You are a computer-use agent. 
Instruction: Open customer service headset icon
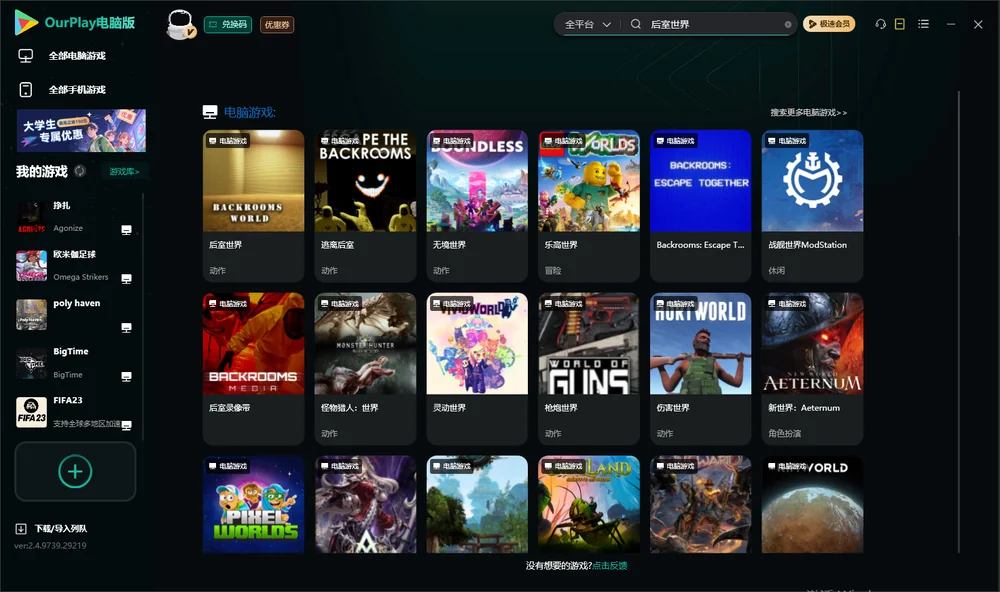[x=881, y=24]
